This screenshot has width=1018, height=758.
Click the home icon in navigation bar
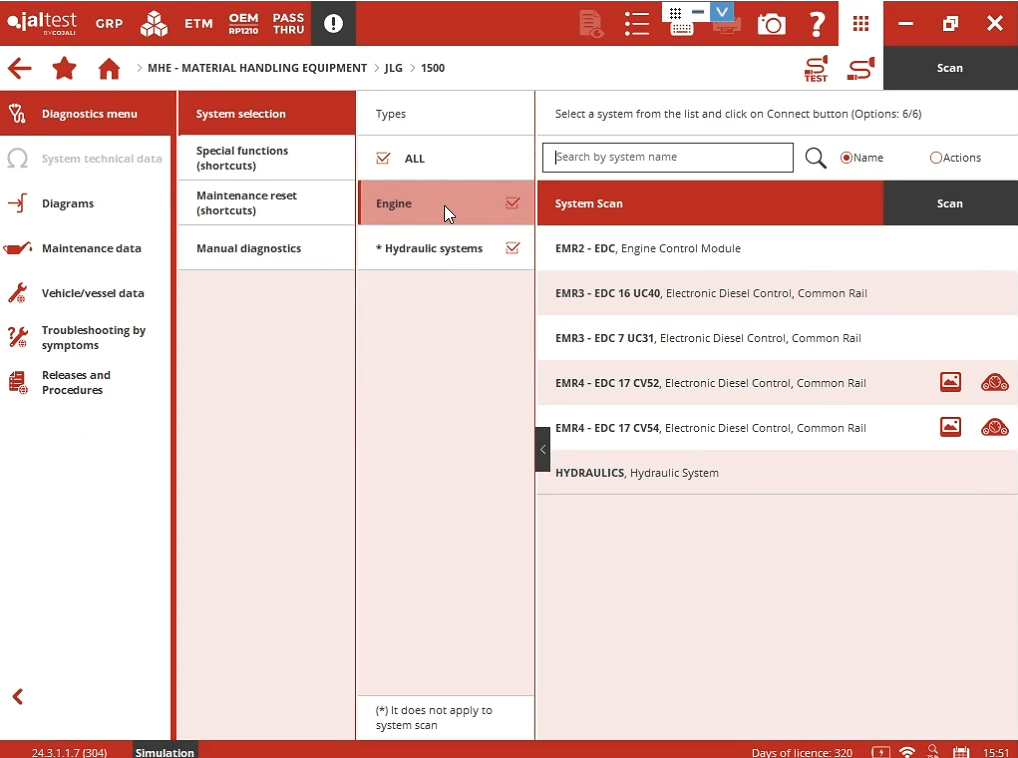(x=109, y=69)
